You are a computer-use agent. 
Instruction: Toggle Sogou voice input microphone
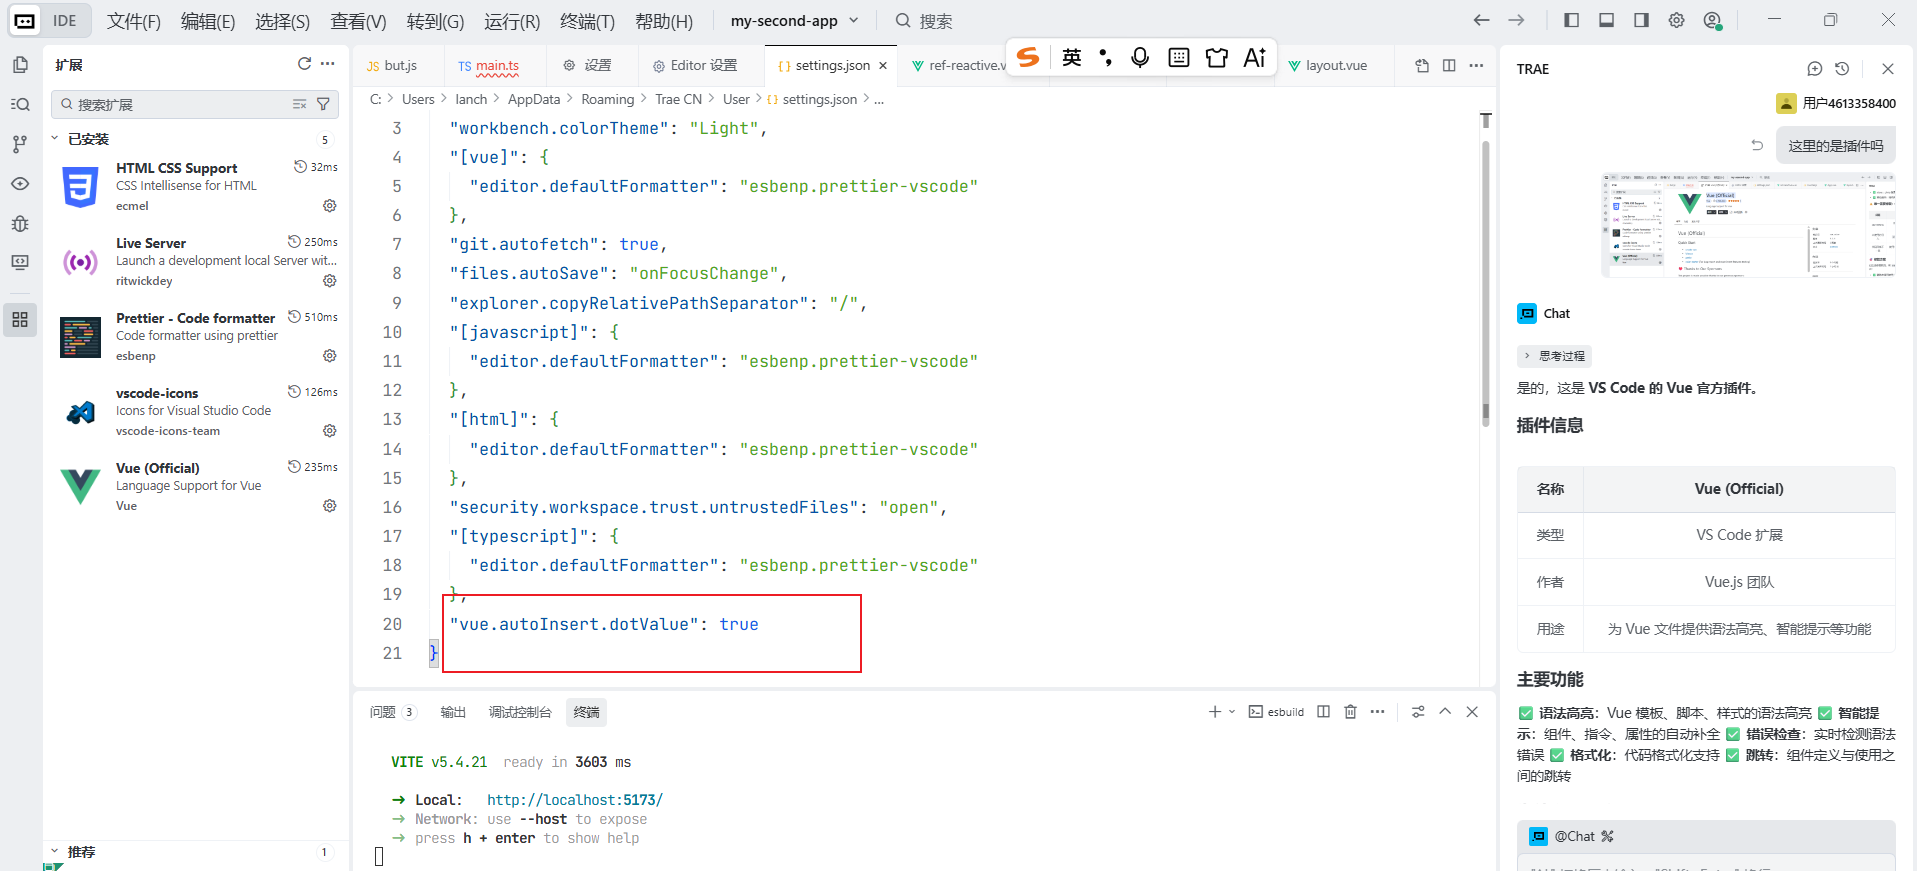1140,58
